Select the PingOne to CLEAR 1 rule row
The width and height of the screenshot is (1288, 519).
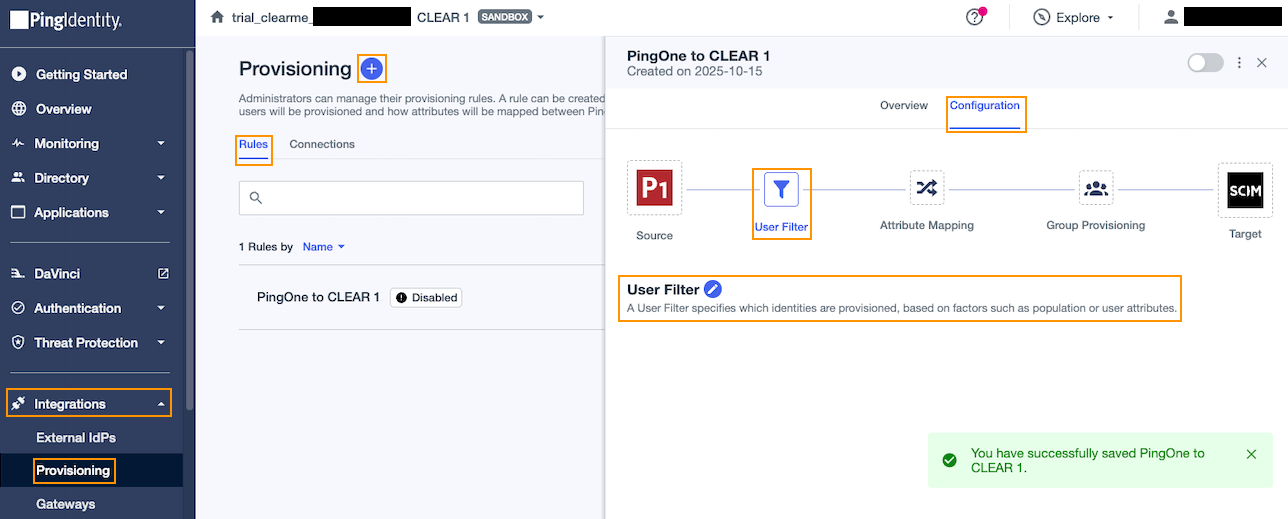[x=421, y=297]
